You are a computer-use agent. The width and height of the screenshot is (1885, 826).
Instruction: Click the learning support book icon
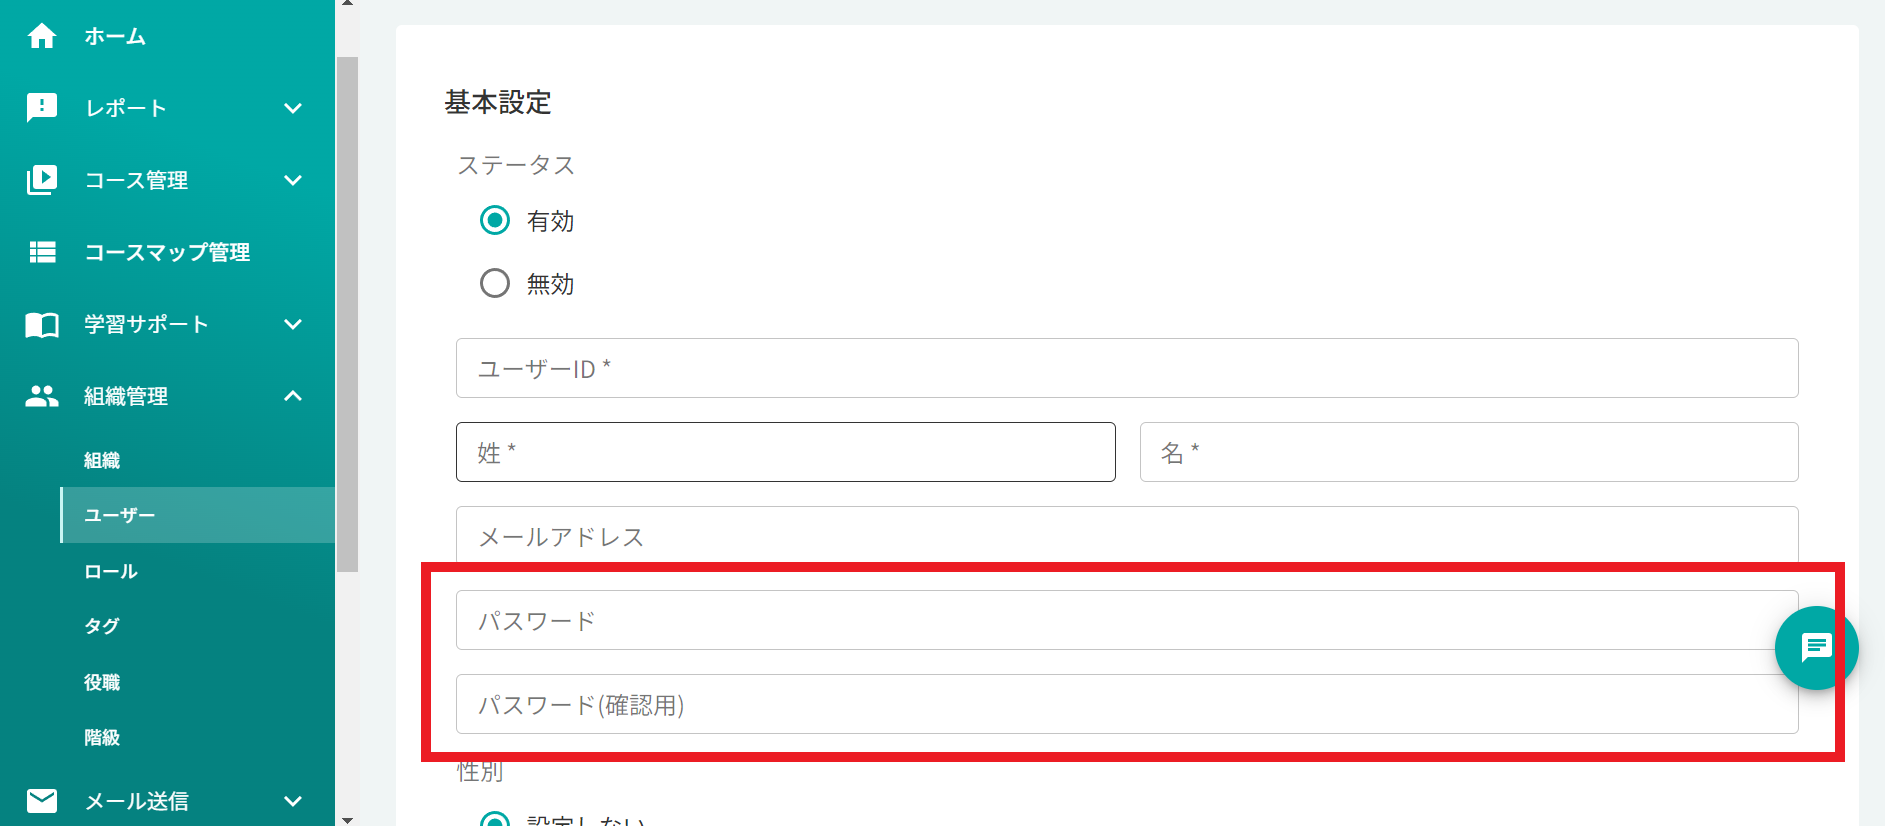[x=42, y=324]
